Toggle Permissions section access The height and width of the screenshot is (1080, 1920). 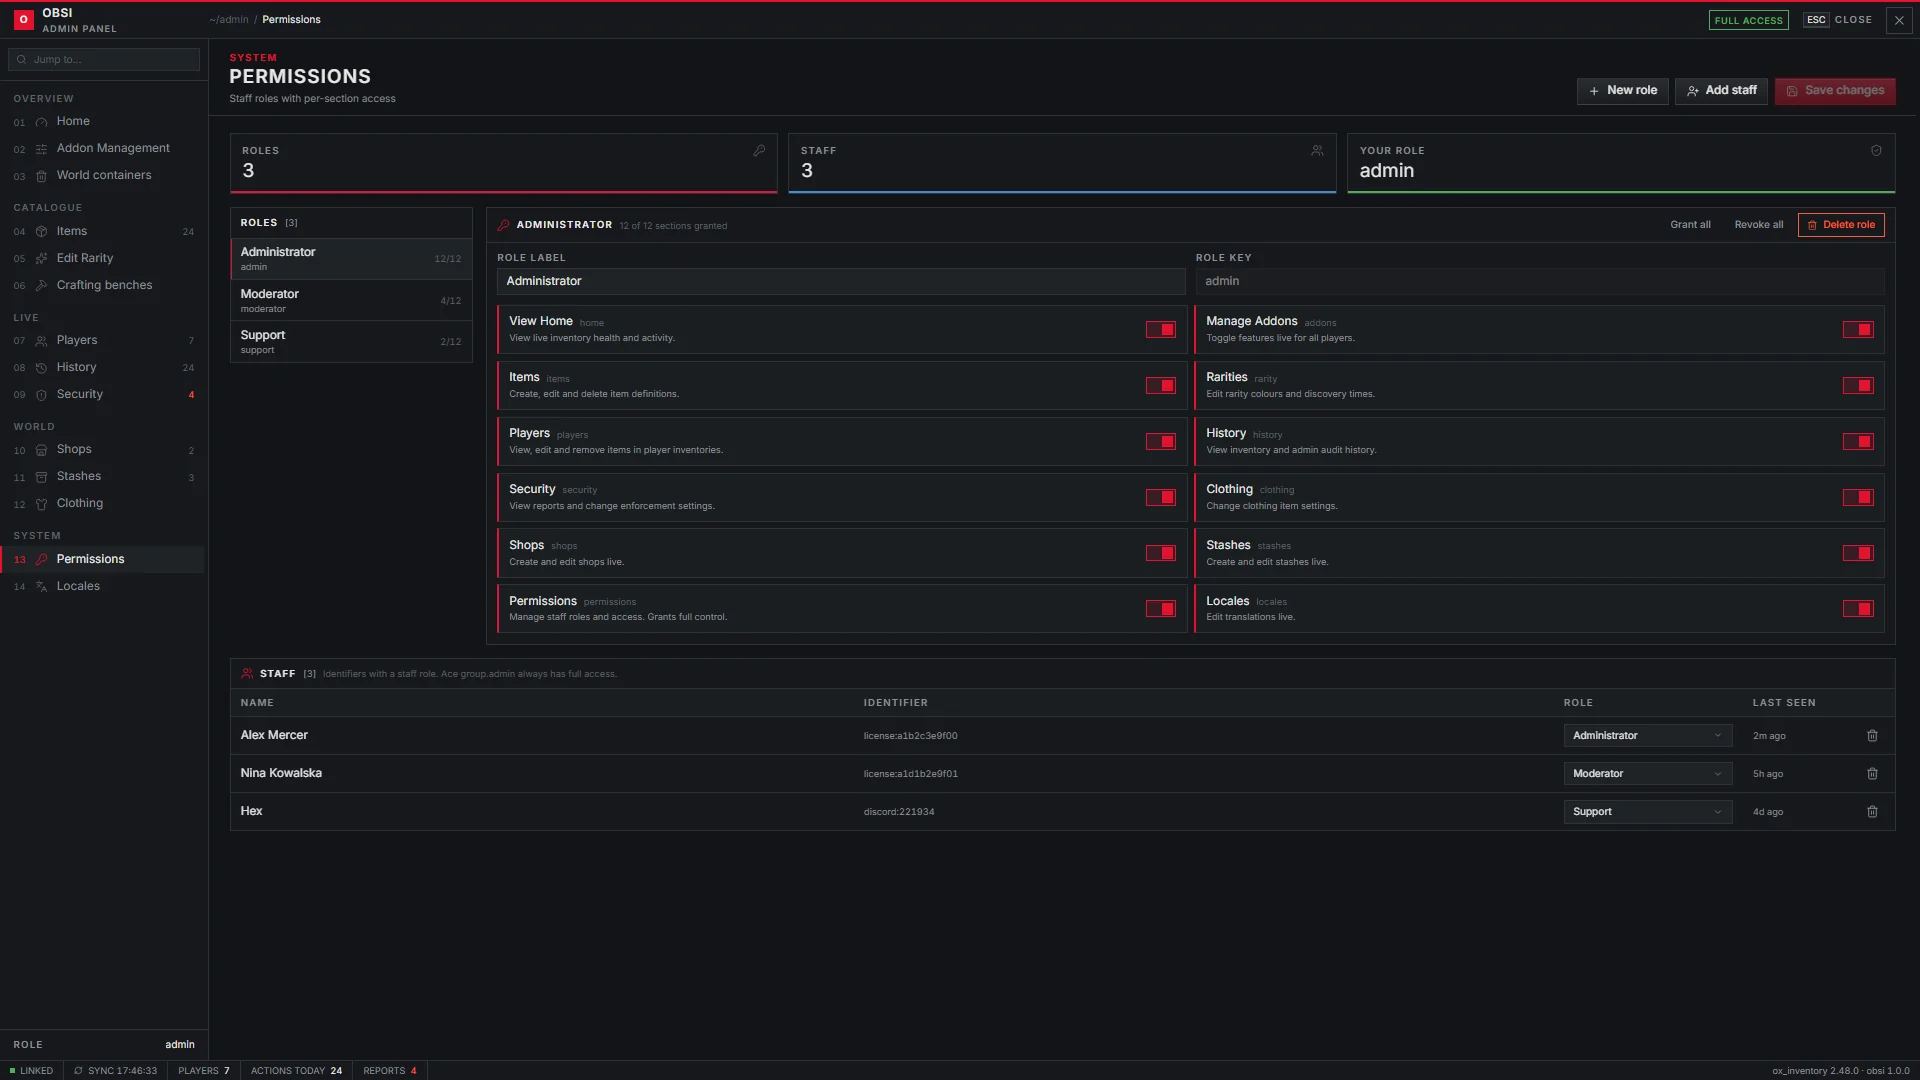(1160, 609)
